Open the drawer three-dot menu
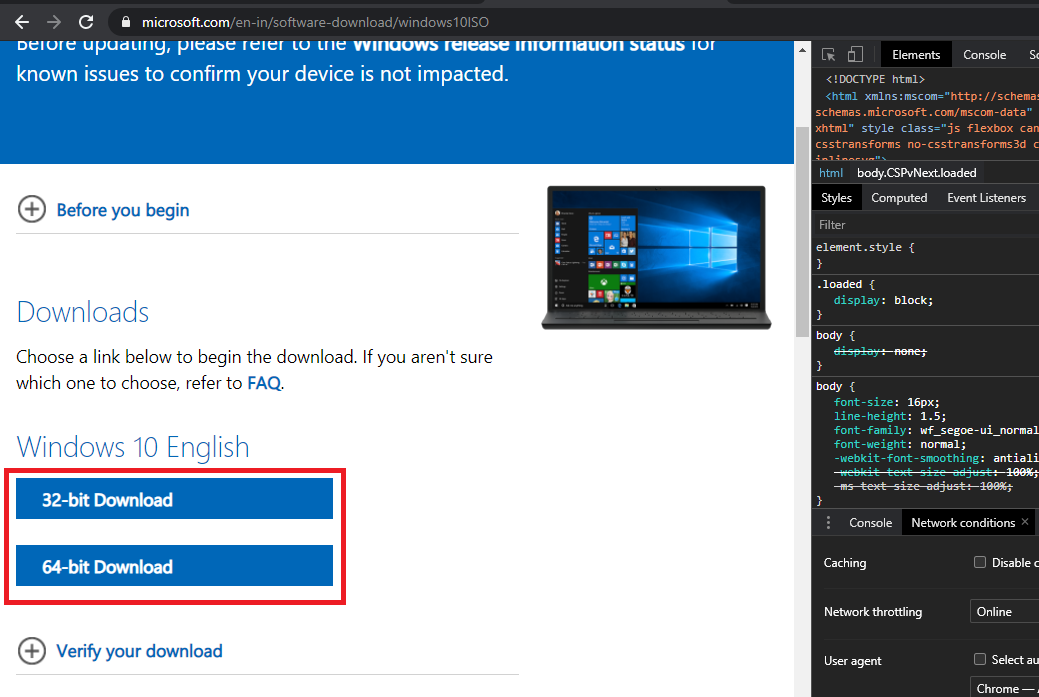Image resolution: width=1039 pixels, height=697 pixels. 828,522
